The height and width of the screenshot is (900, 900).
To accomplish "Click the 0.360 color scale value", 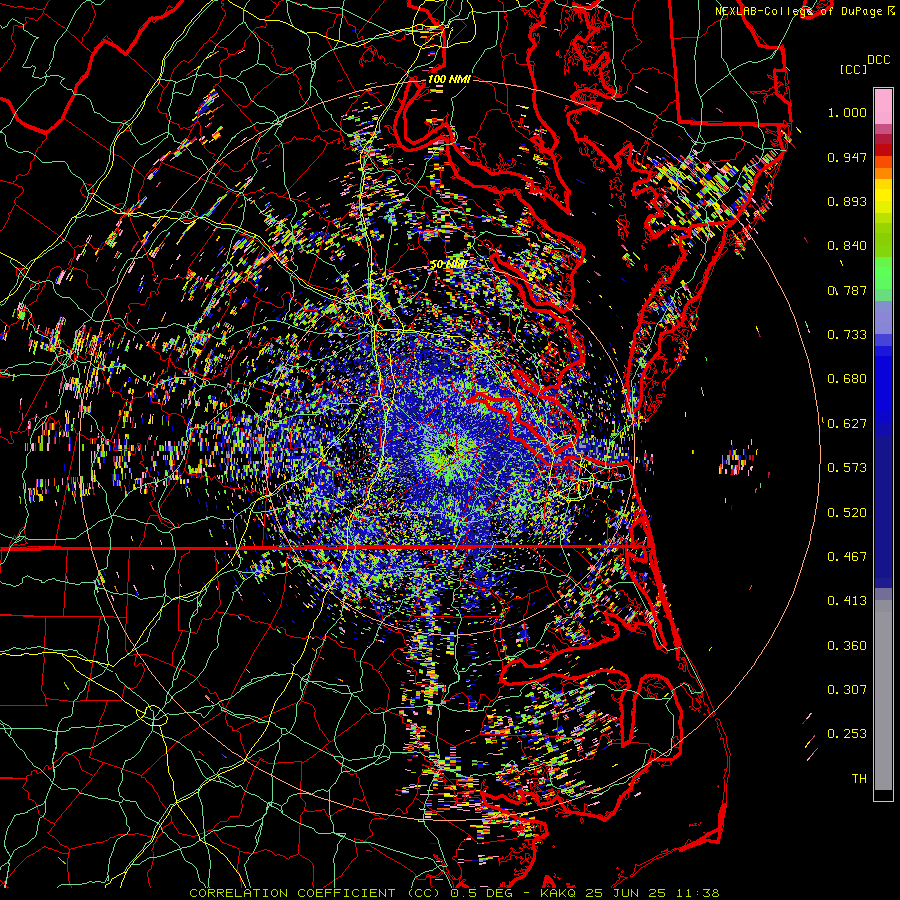I will (847, 646).
